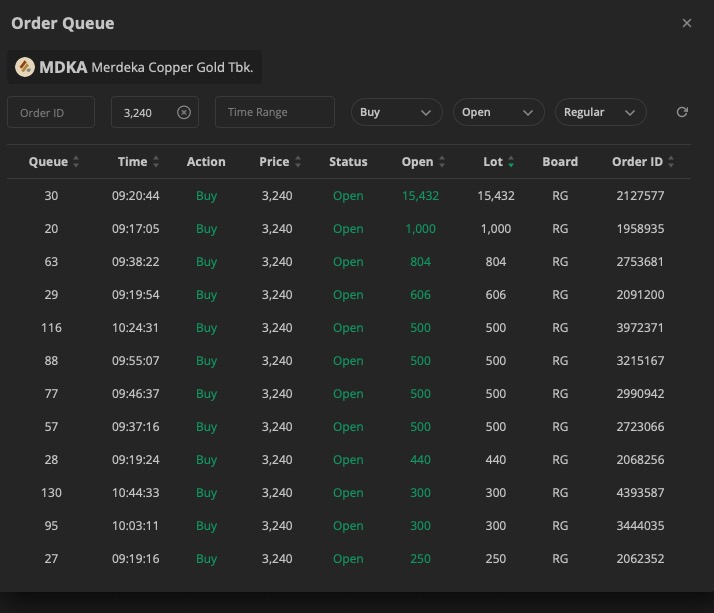Click the MDKA stock logo icon

(x=25, y=68)
